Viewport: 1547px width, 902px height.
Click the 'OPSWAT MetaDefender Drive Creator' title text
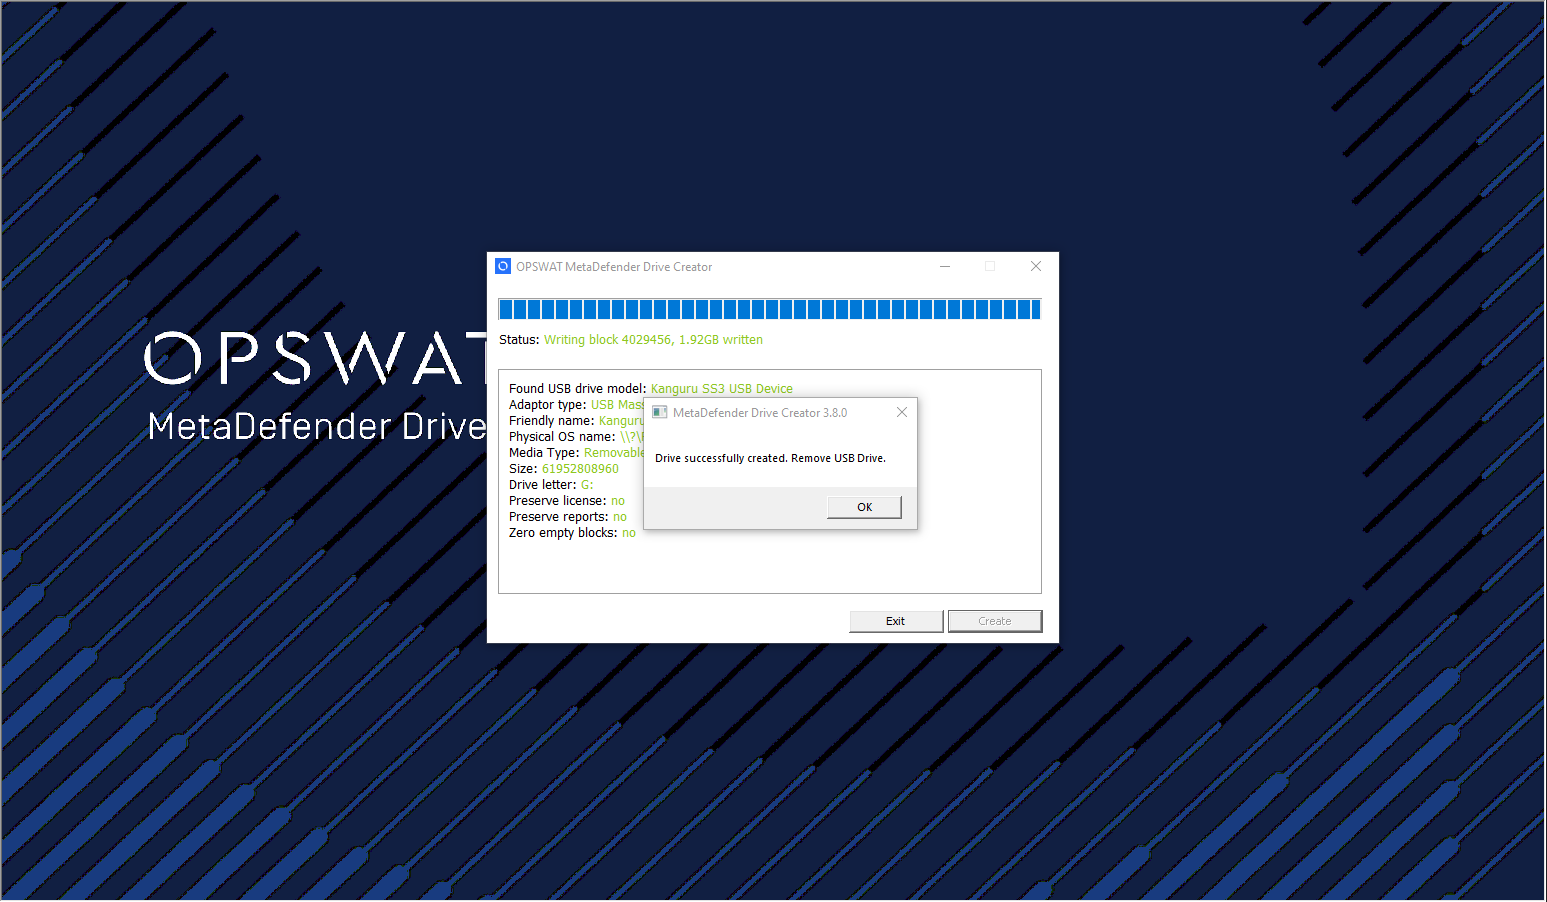coord(614,267)
